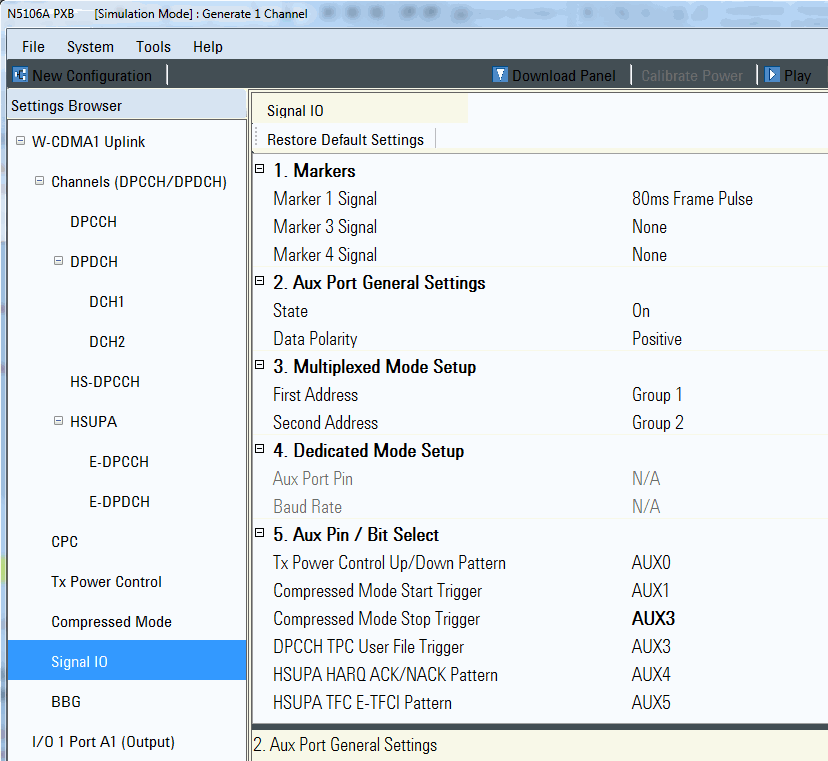Open the File menu
The width and height of the screenshot is (828, 761).
coord(33,47)
